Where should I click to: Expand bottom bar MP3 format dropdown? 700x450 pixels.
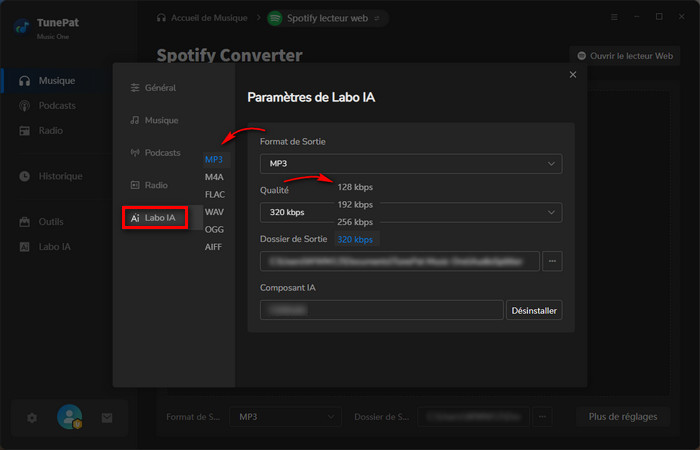(x=285, y=417)
